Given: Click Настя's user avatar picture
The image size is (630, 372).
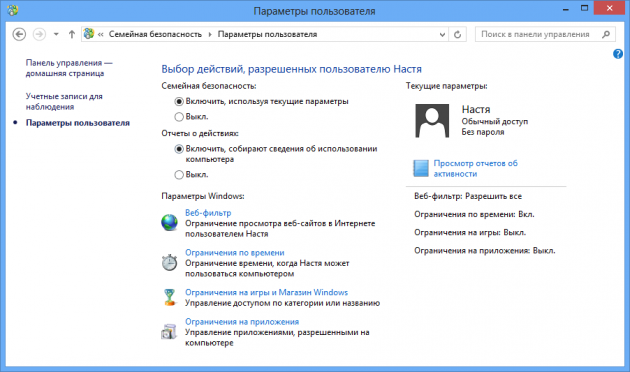Looking at the screenshot, I should point(432,121).
